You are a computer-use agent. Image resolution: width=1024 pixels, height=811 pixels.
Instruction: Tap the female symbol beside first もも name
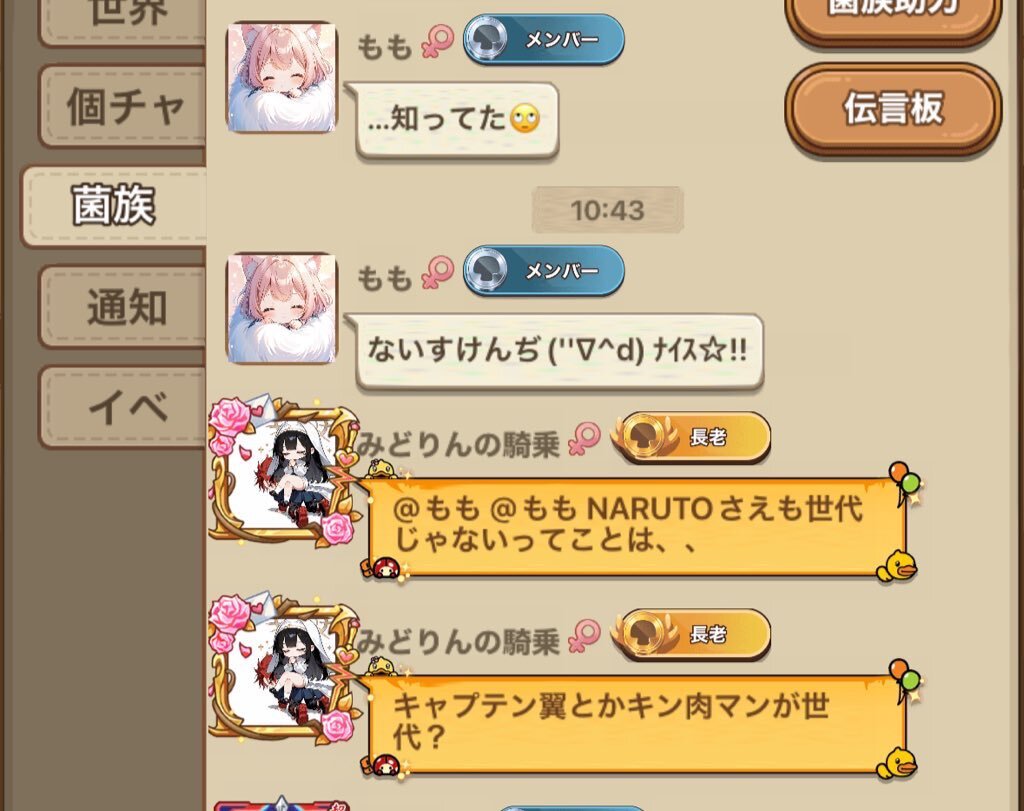click(x=437, y=42)
